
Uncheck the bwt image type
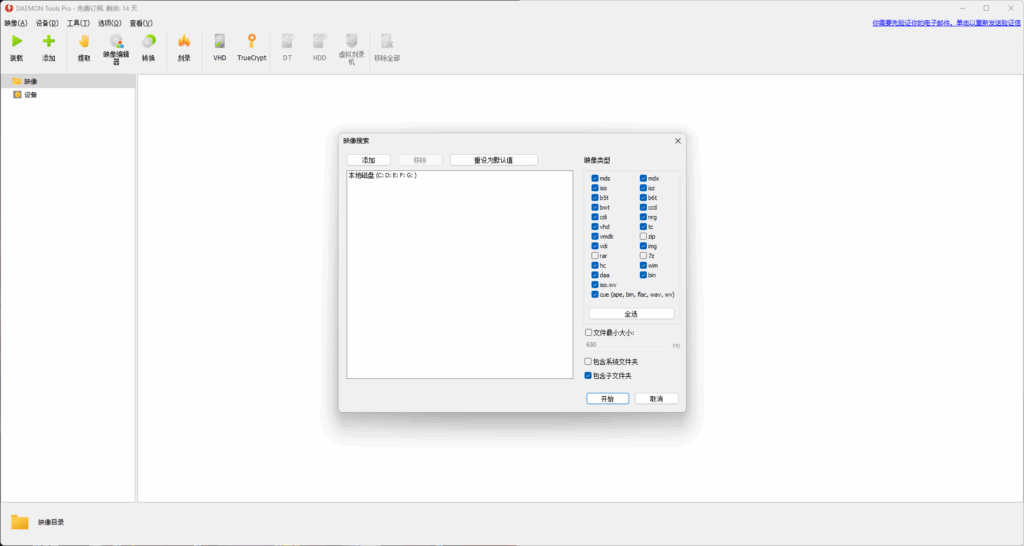point(595,208)
